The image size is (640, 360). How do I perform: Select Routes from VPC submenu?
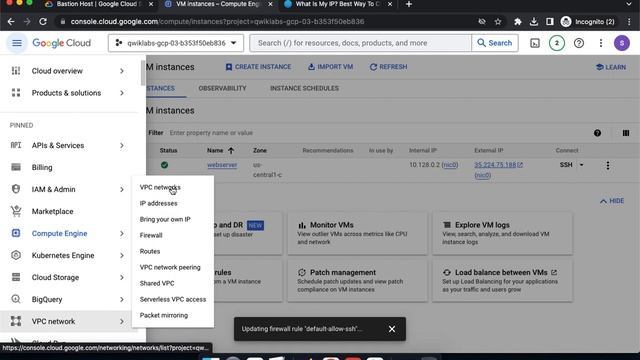coord(150,251)
